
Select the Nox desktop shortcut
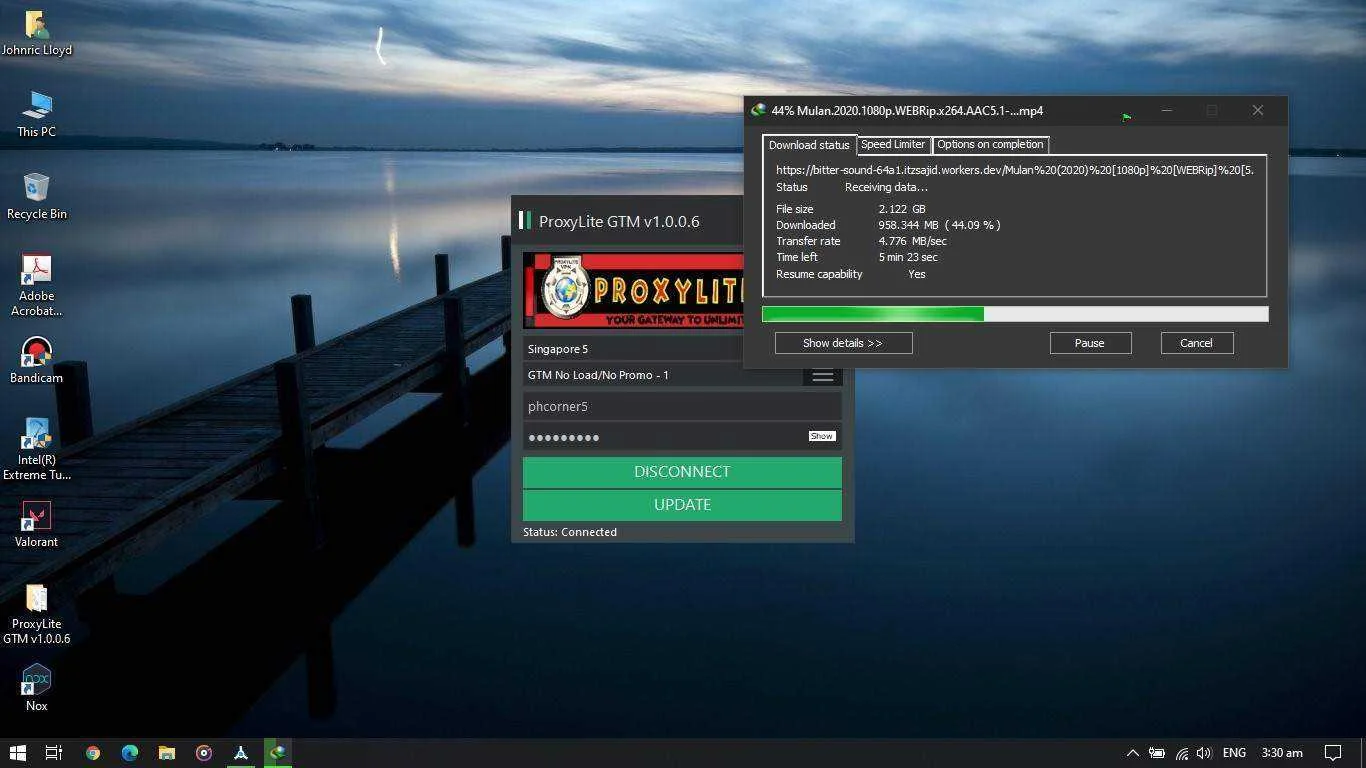37,688
